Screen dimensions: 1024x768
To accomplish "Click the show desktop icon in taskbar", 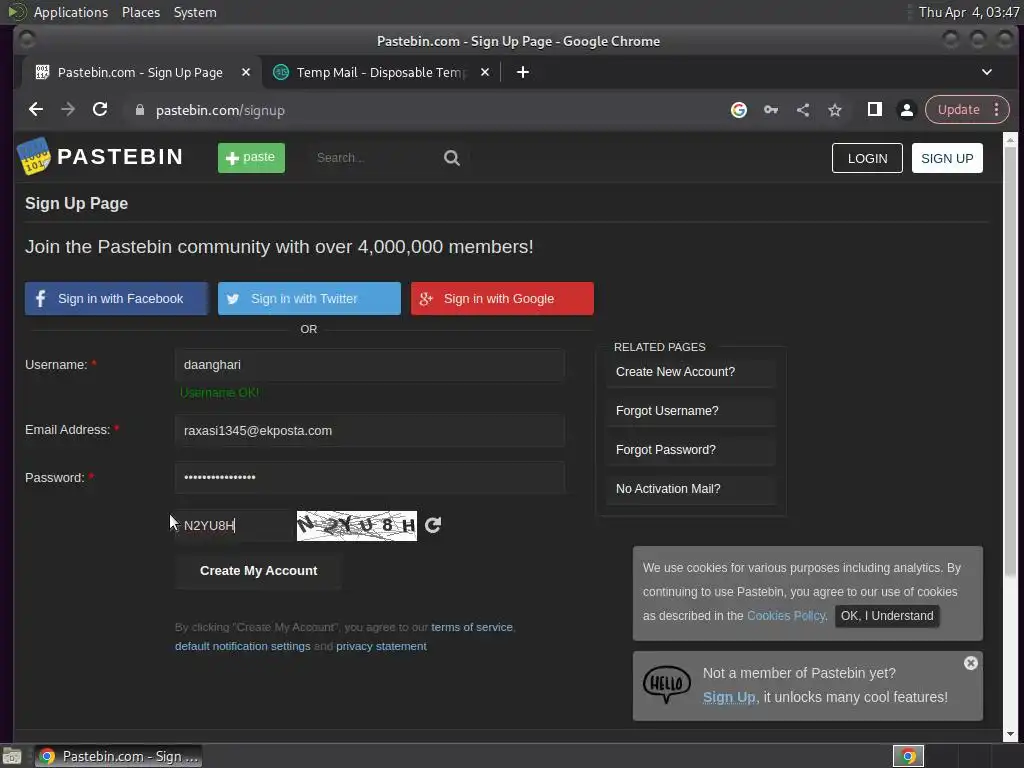I will pos(12,756).
